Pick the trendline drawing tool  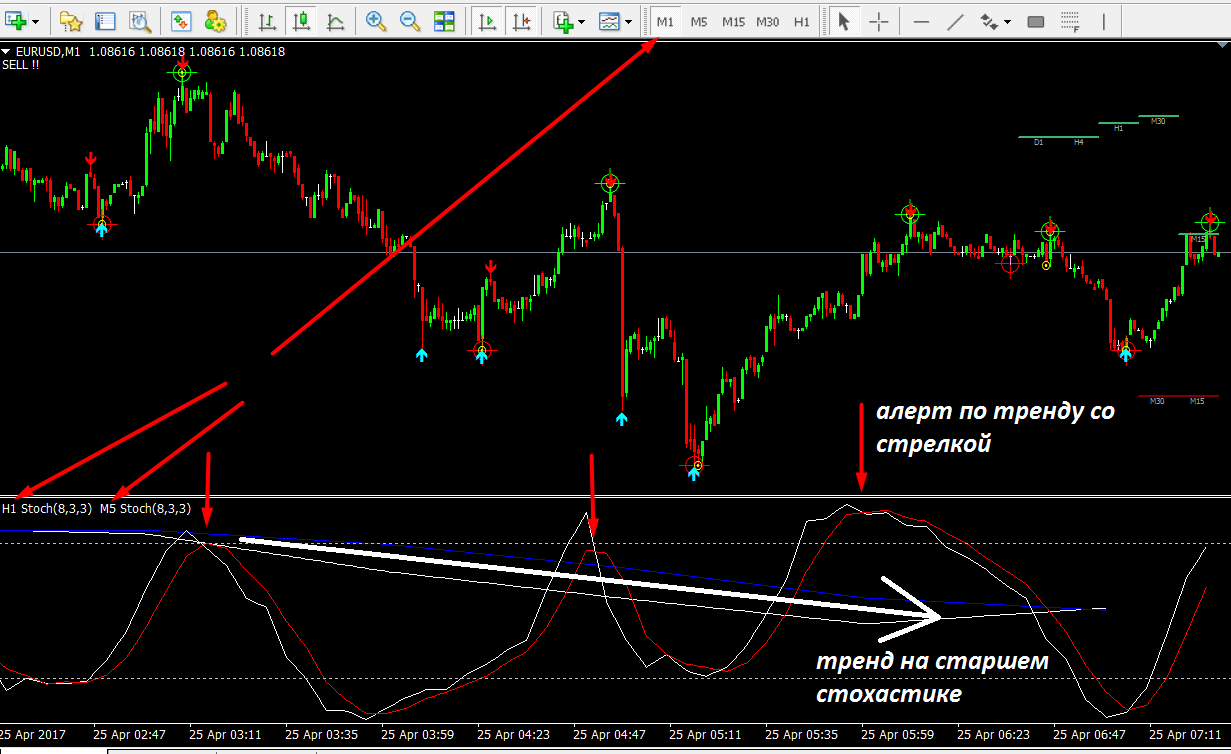(x=956, y=21)
